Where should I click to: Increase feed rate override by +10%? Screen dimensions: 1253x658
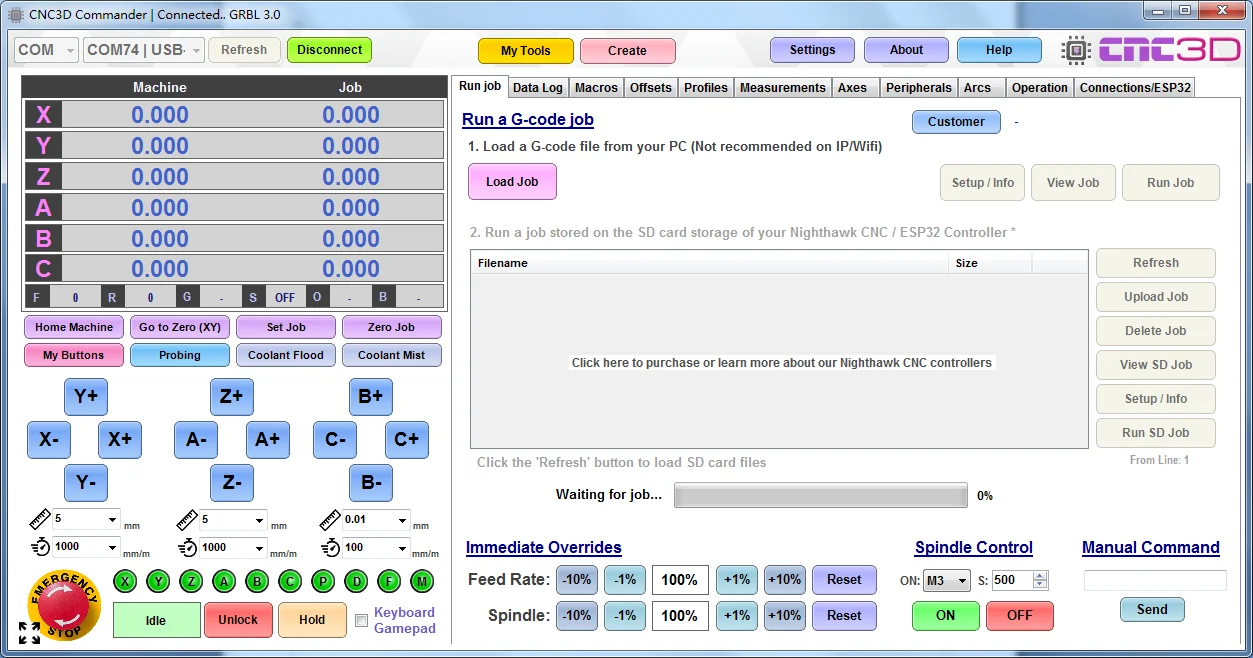coord(785,580)
